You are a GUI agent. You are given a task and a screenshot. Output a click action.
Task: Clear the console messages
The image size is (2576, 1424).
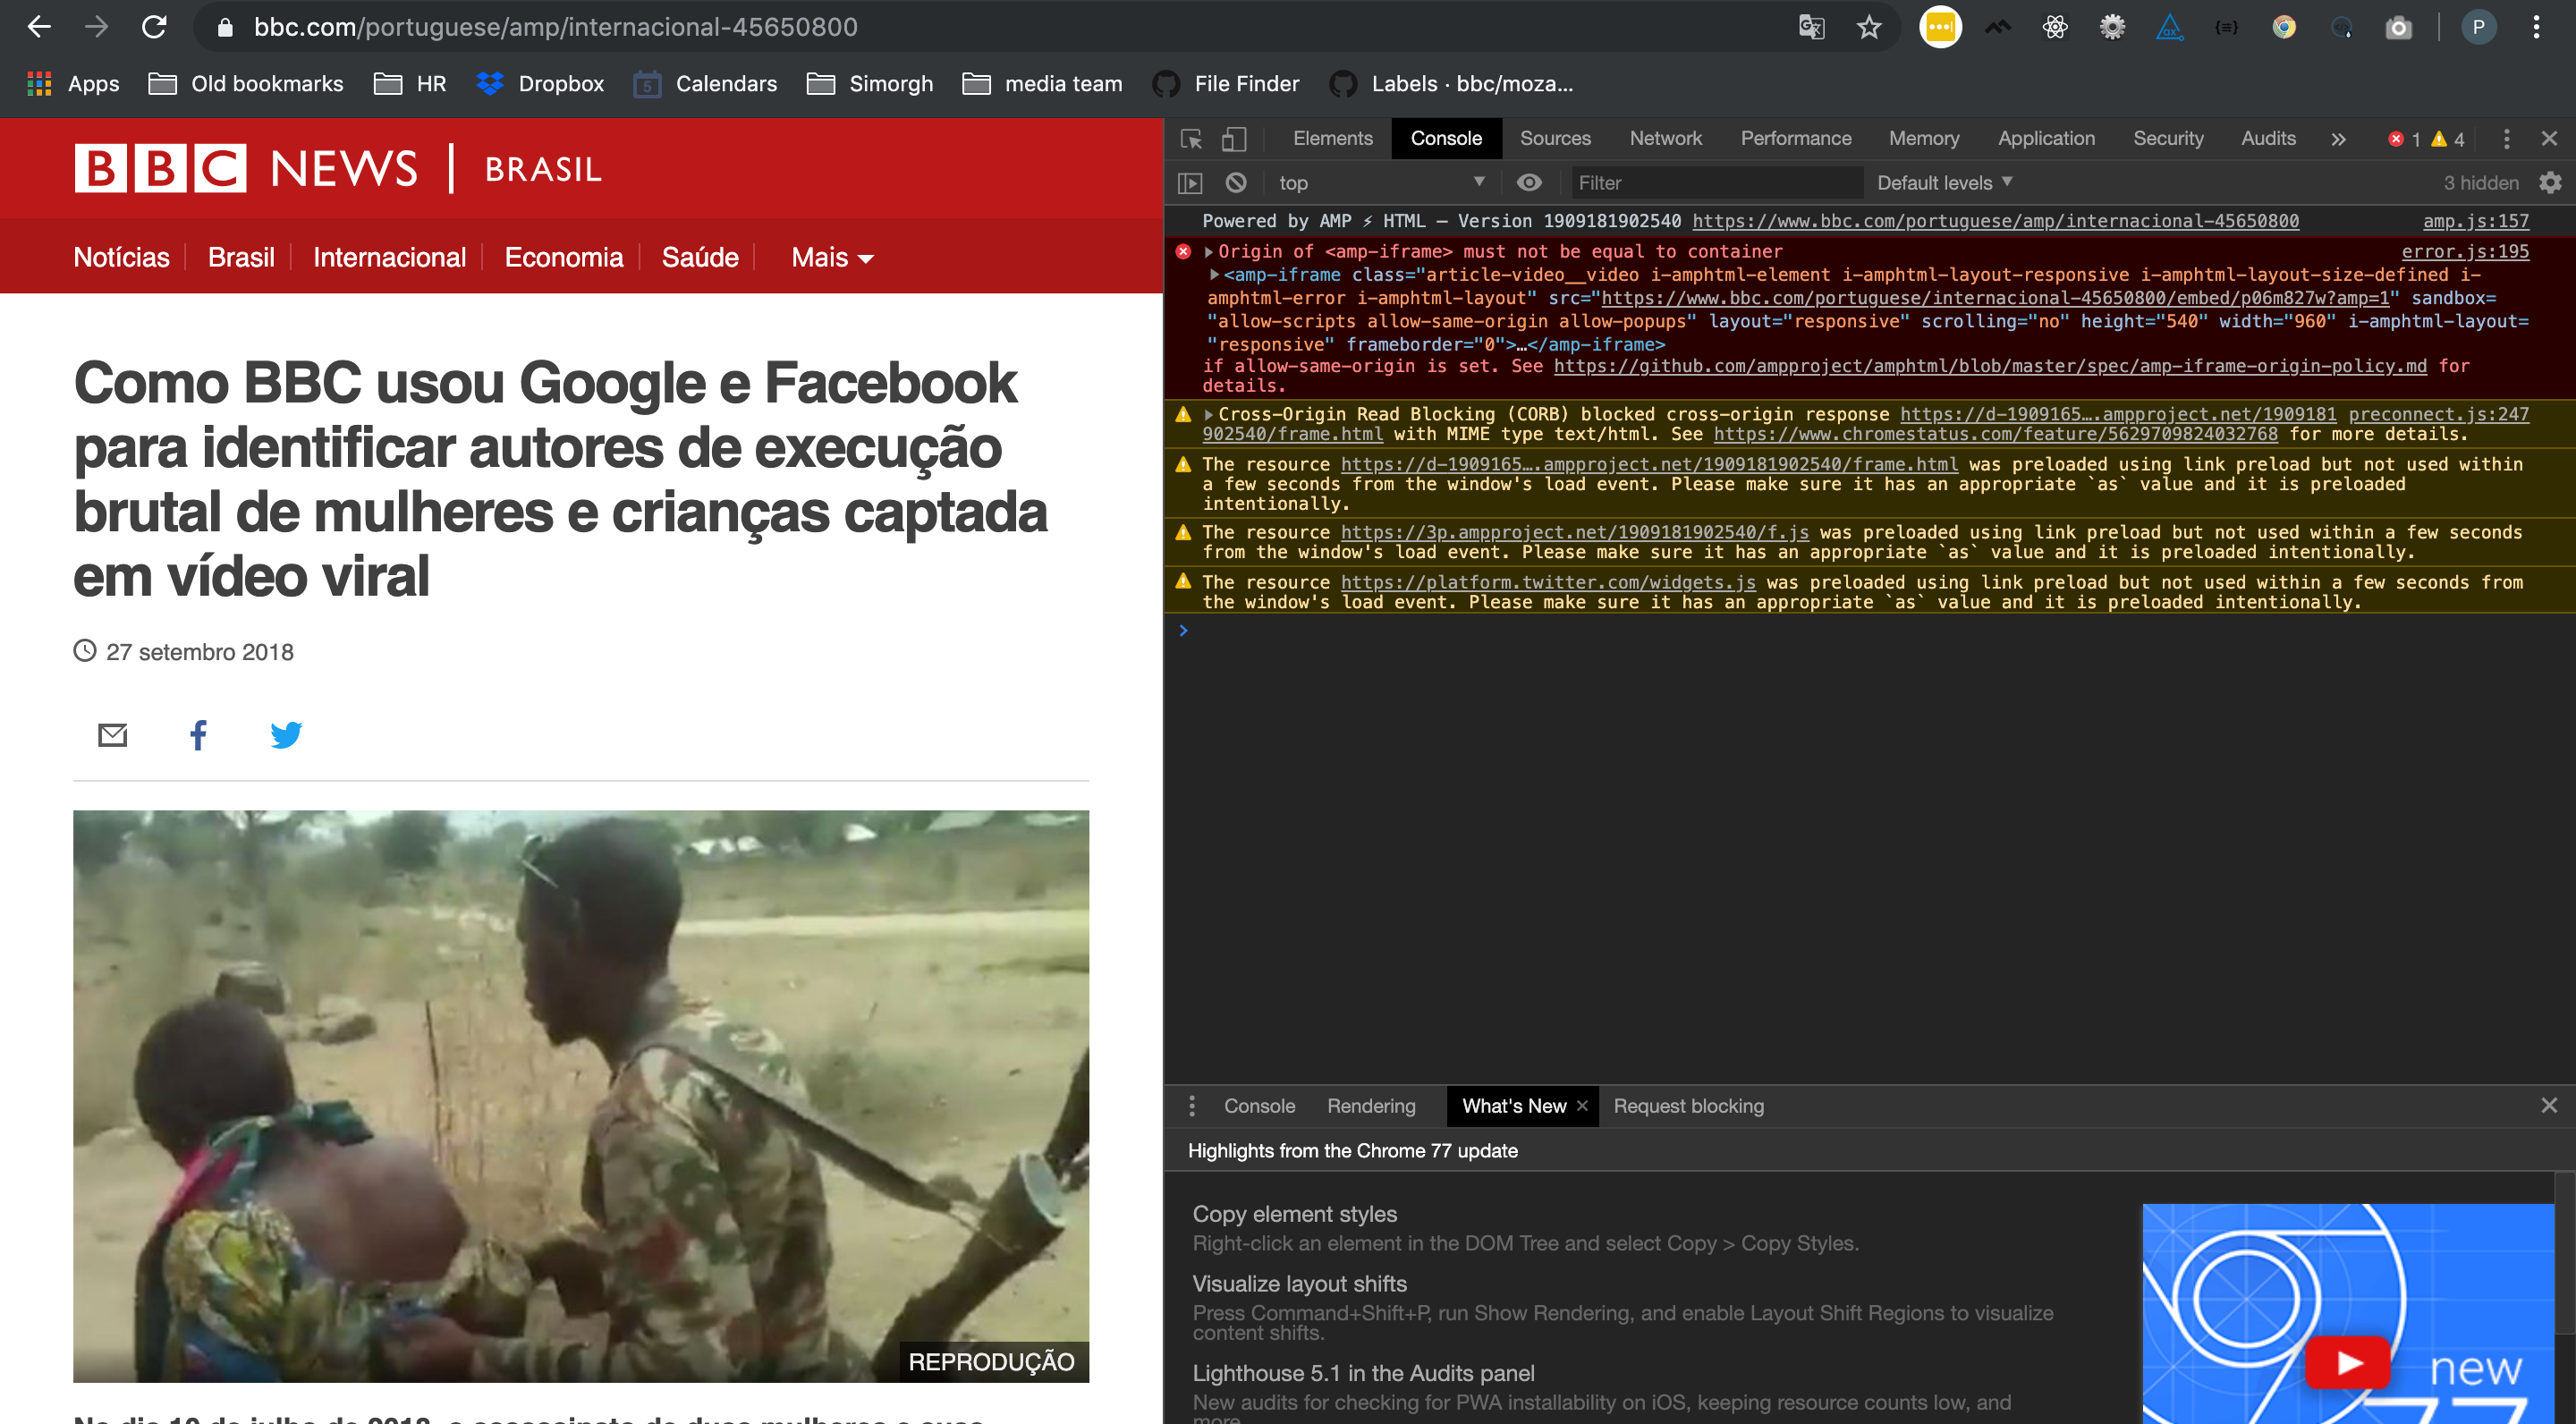pyautogui.click(x=1237, y=182)
